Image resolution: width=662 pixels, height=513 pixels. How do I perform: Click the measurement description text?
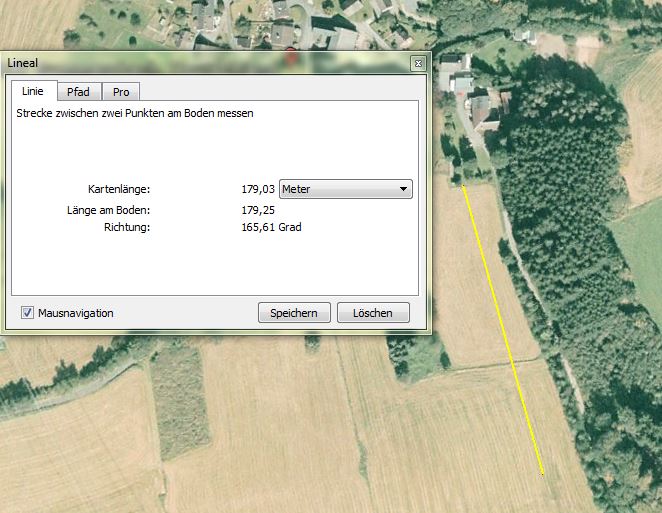(135, 114)
